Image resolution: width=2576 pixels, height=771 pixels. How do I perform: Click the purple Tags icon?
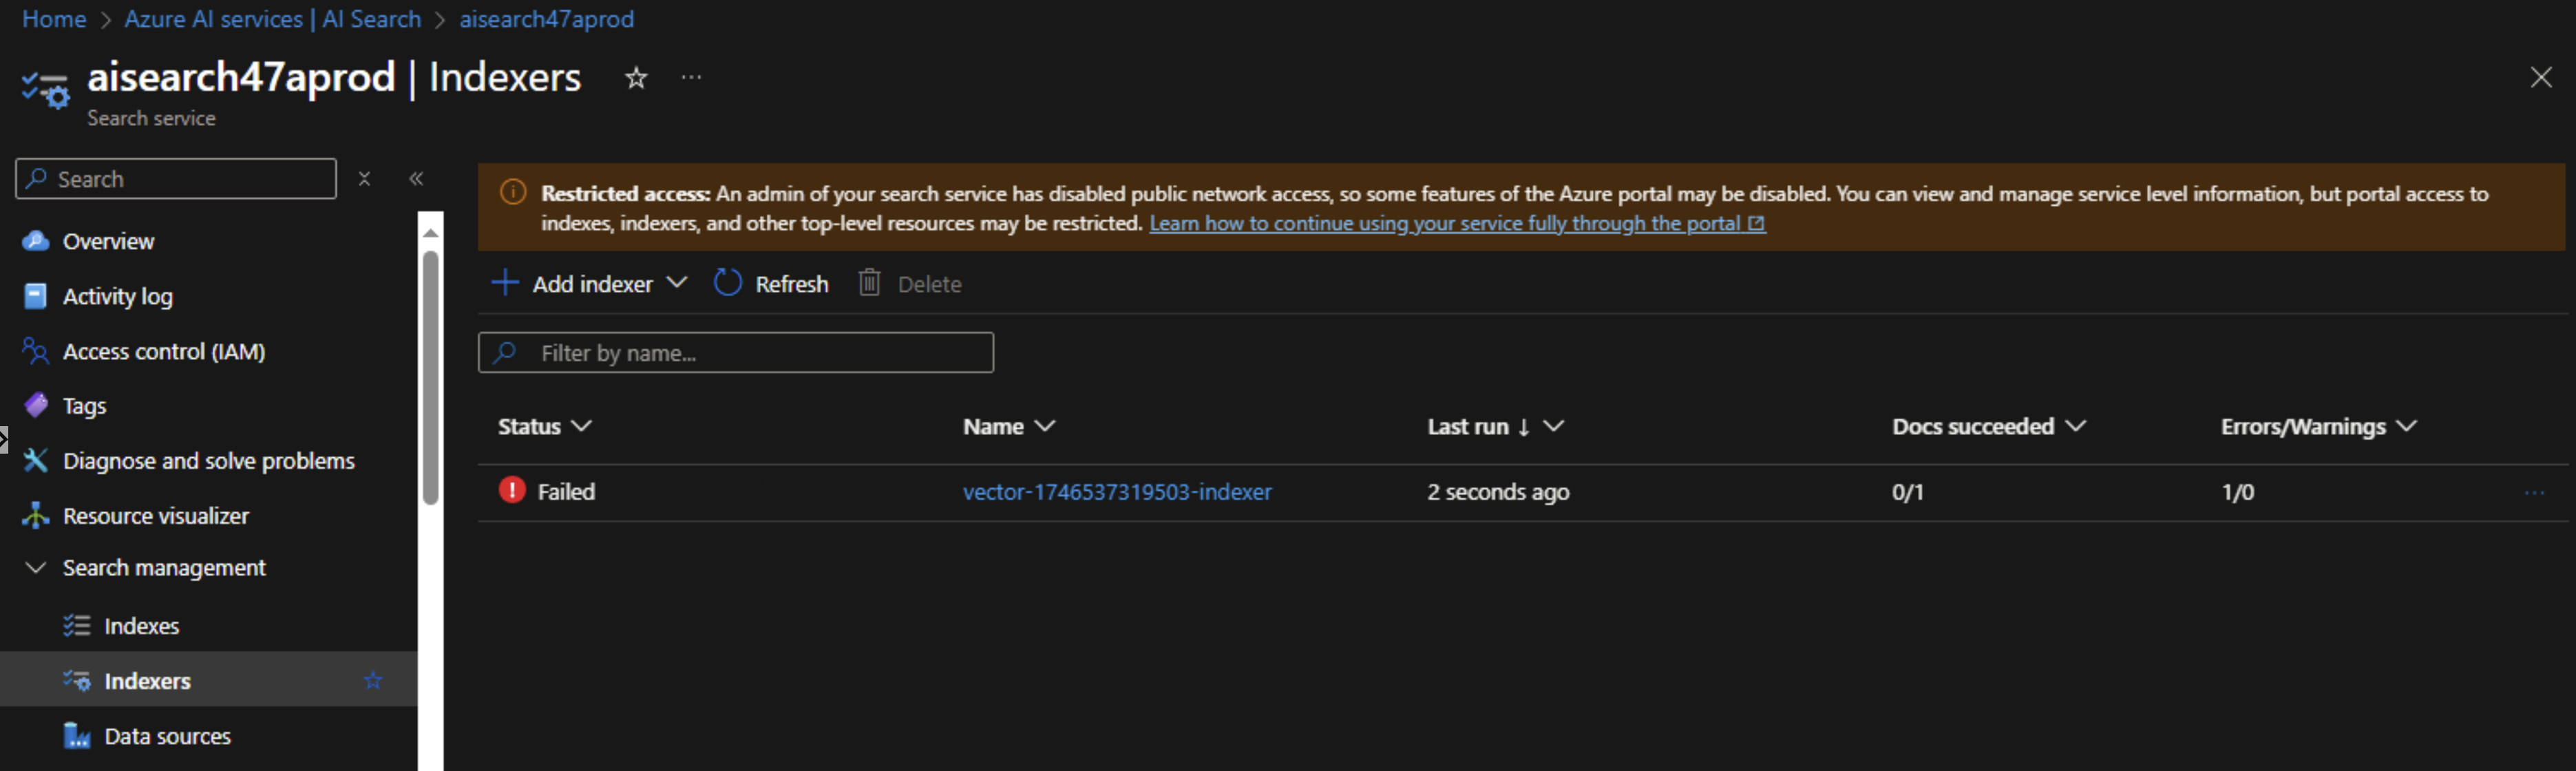tap(36, 405)
